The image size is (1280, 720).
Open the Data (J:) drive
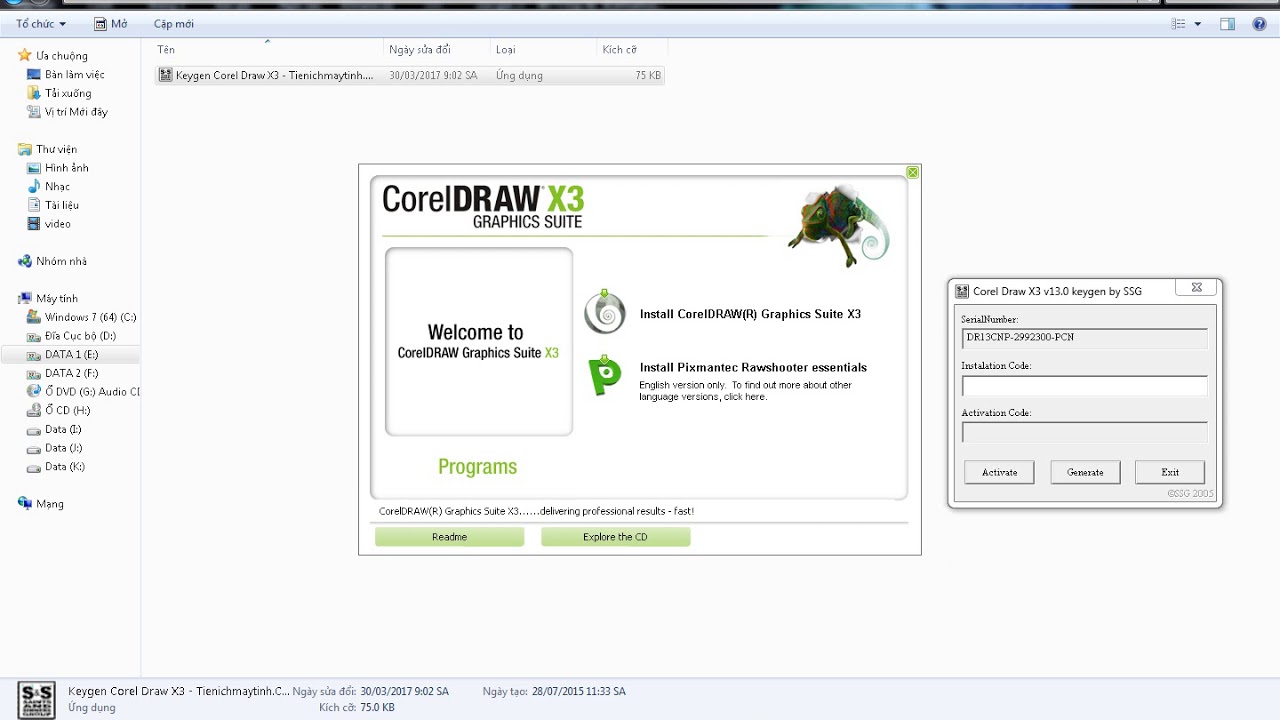click(55, 448)
